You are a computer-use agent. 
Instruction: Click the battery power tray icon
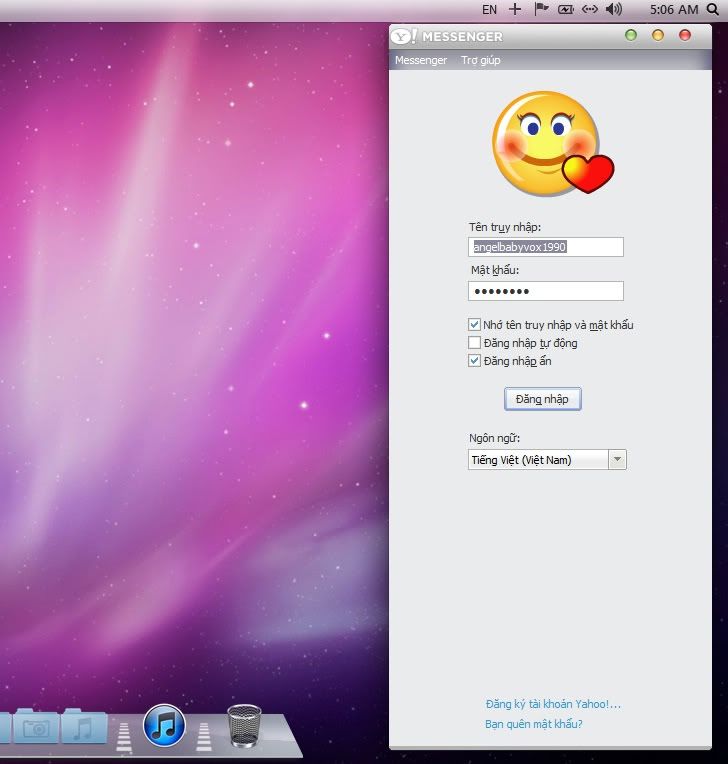[566, 10]
